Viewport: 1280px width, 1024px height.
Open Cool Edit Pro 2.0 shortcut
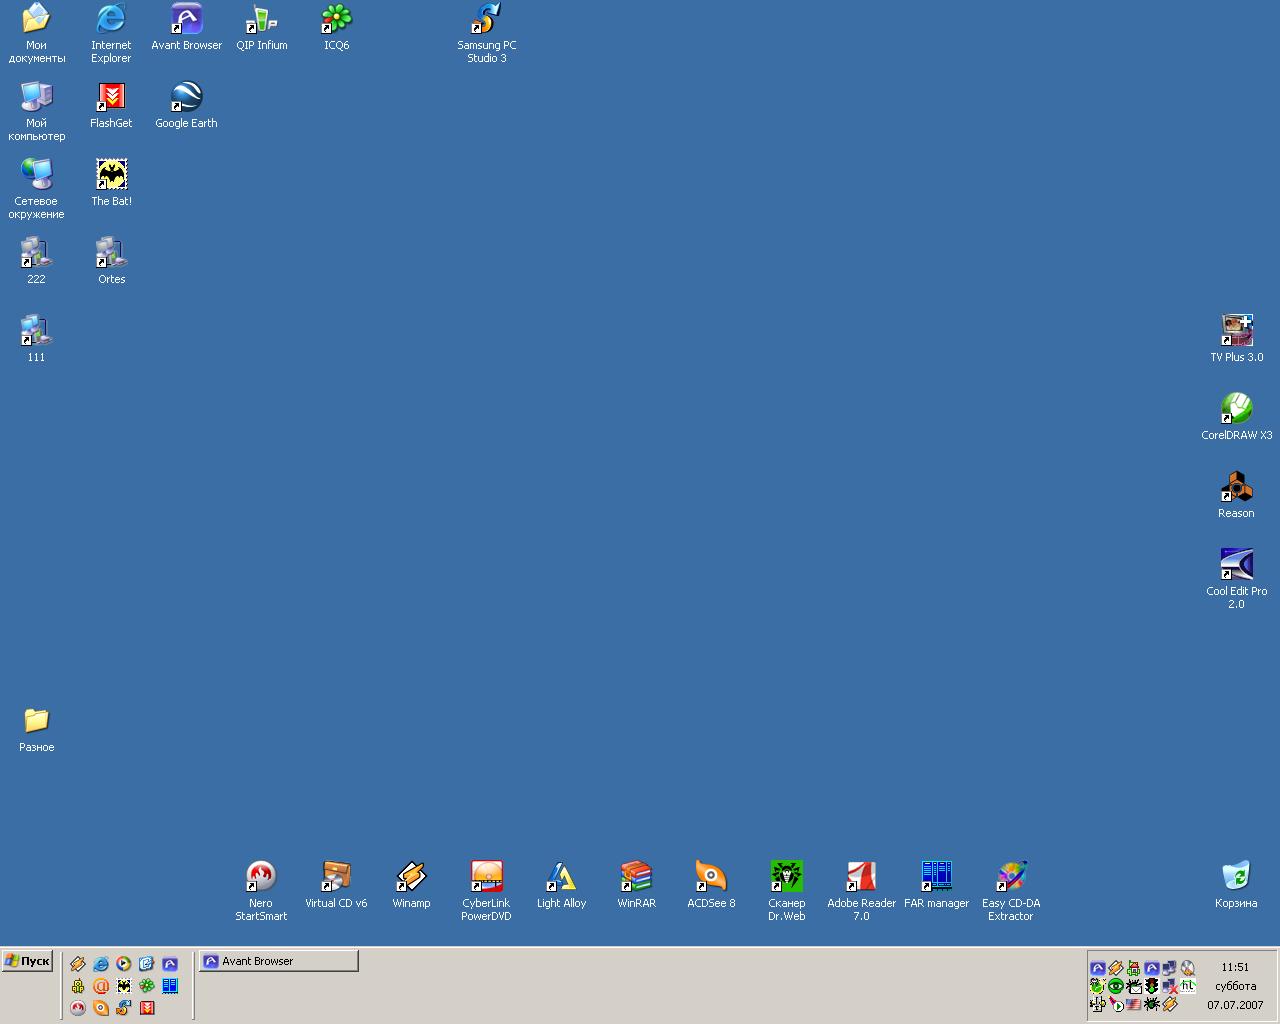pyautogui.click(x=1236, y=579)
